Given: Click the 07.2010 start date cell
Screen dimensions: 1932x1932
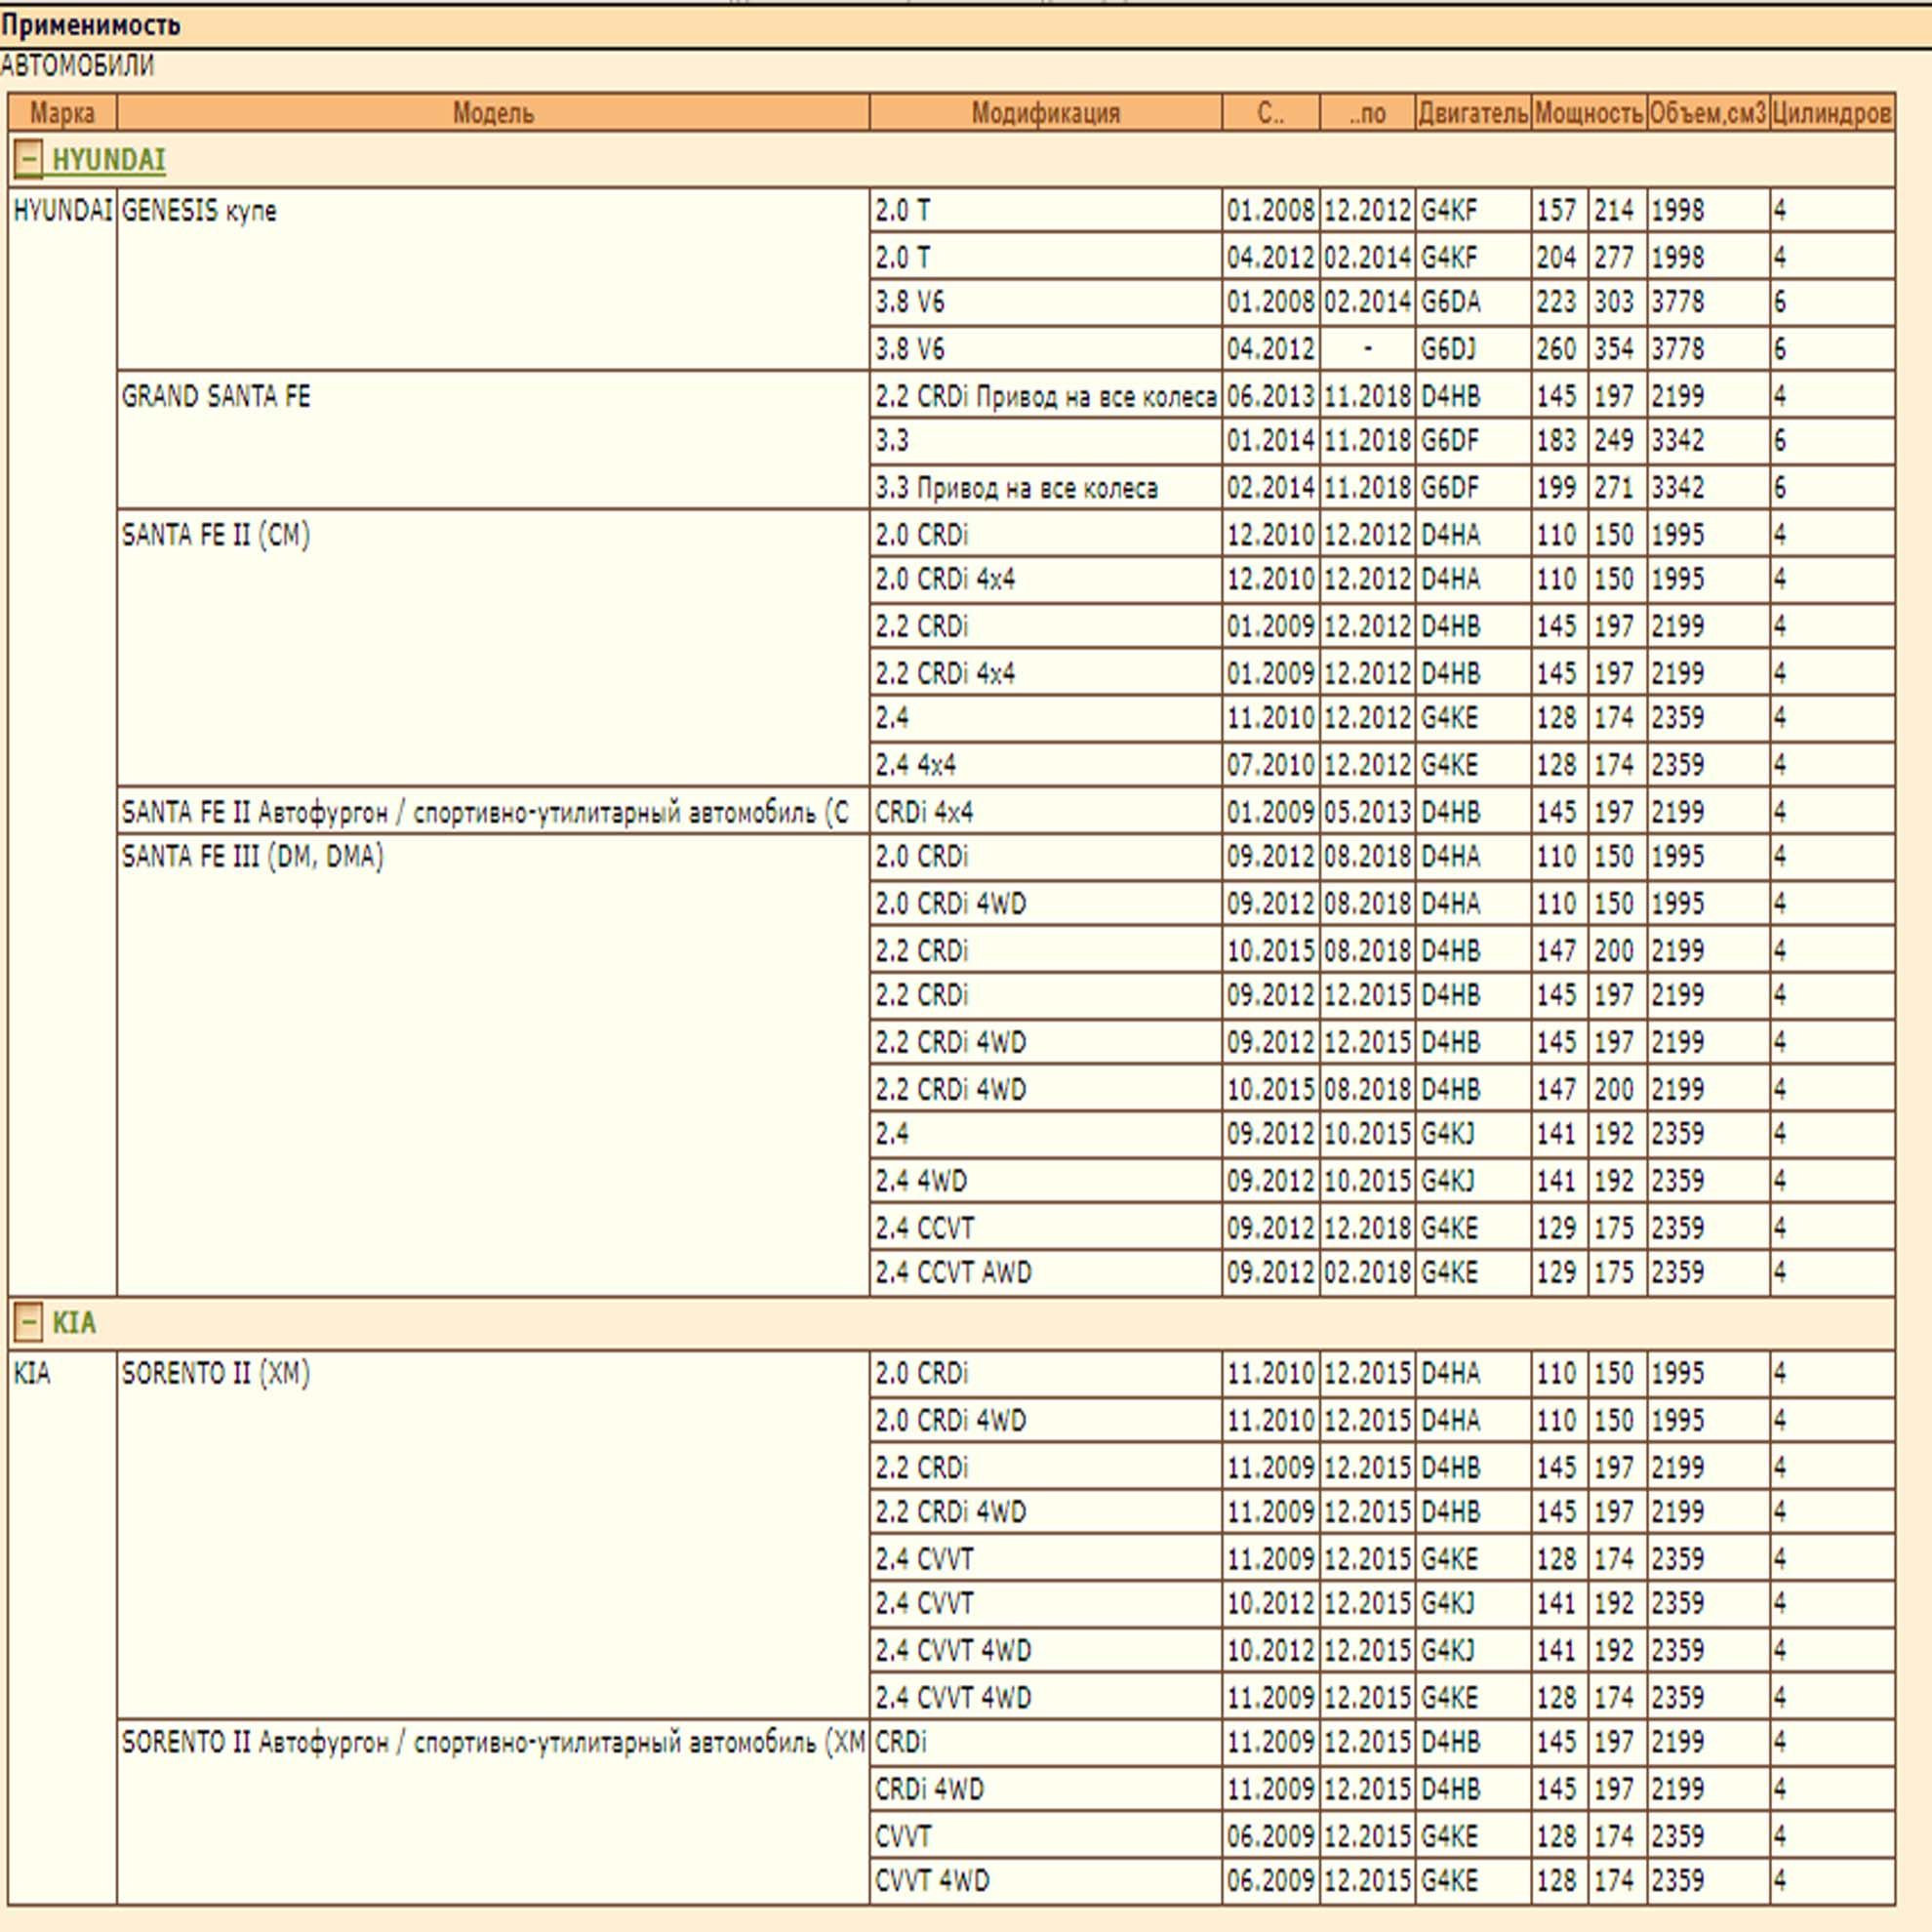Looking at the screenshot, I should [x=1271, y=764].
